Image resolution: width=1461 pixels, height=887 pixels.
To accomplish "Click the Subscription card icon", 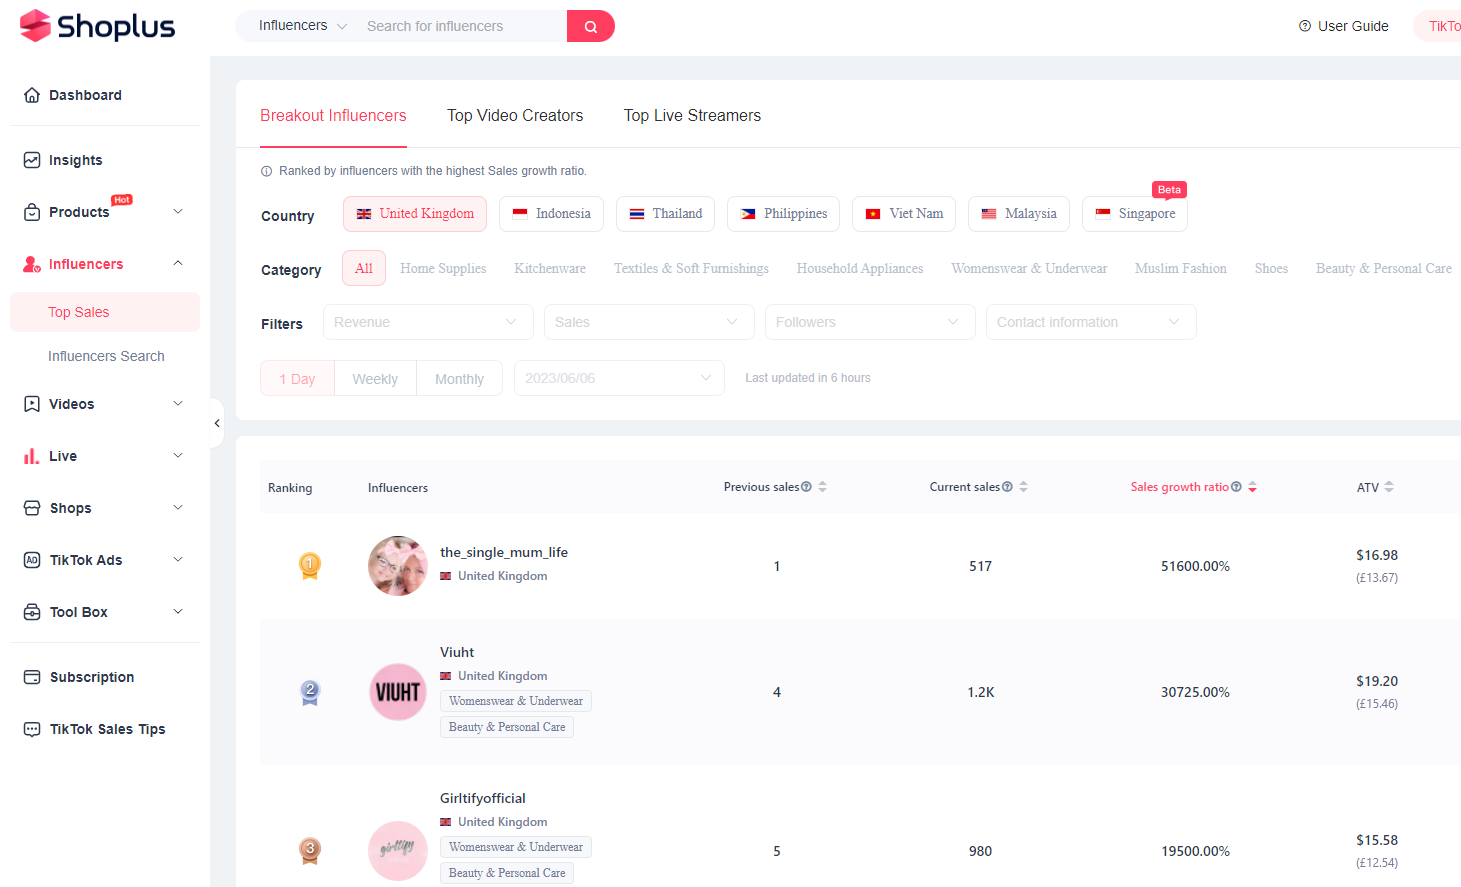I will pyautogui.click(x=32, y=677).
